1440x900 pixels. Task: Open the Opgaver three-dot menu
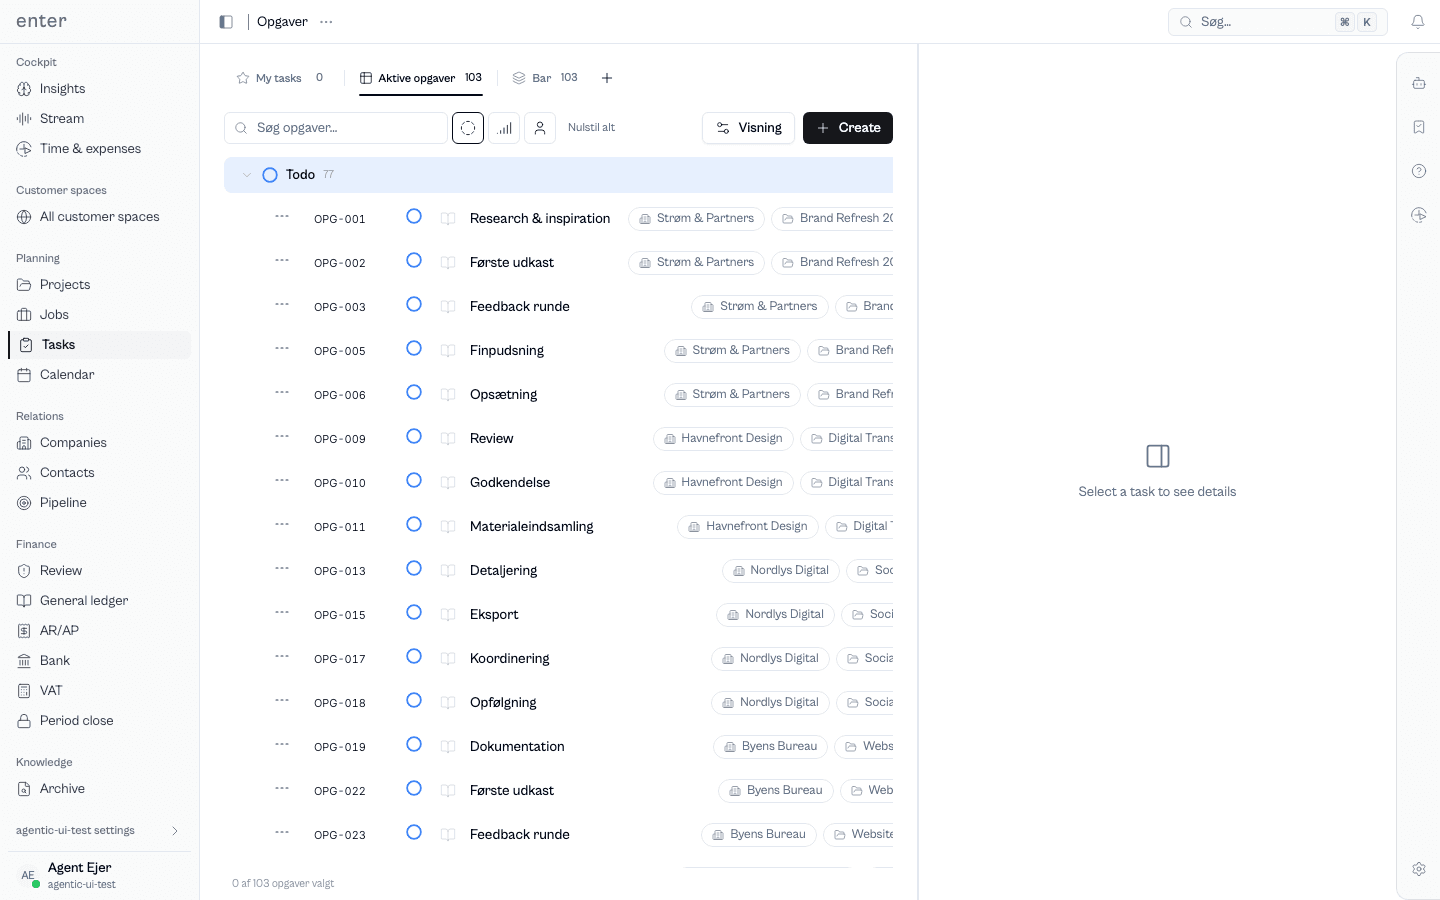pos(326,22)
